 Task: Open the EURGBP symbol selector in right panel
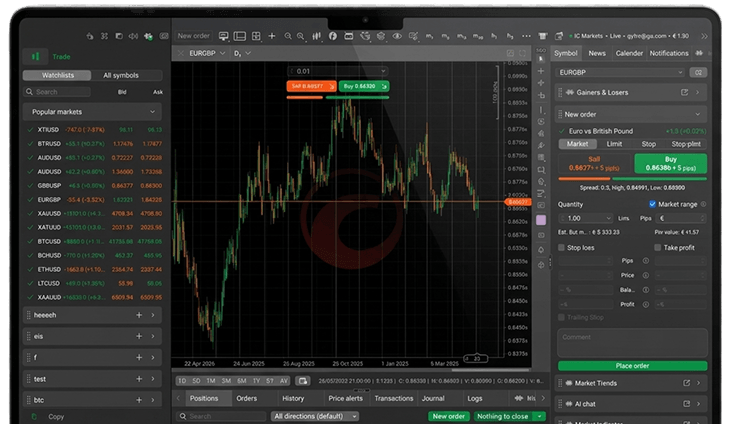(x=621, y=73)
